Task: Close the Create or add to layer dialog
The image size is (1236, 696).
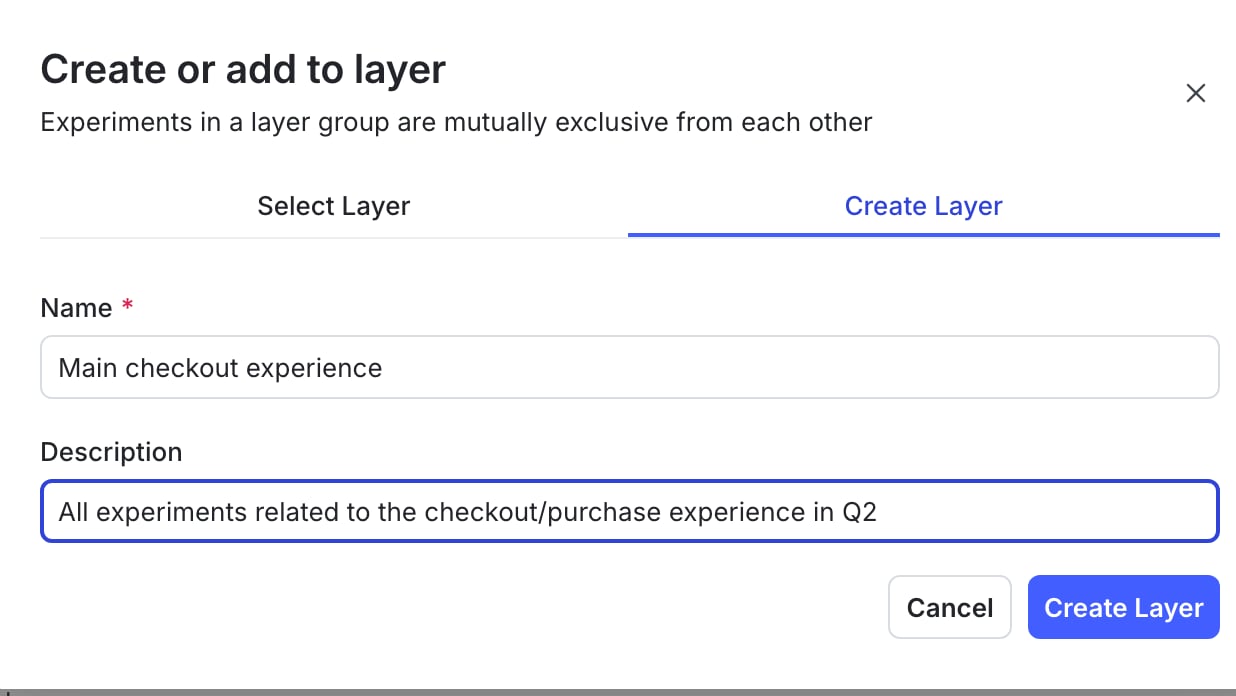Action: pos(1195,93)
